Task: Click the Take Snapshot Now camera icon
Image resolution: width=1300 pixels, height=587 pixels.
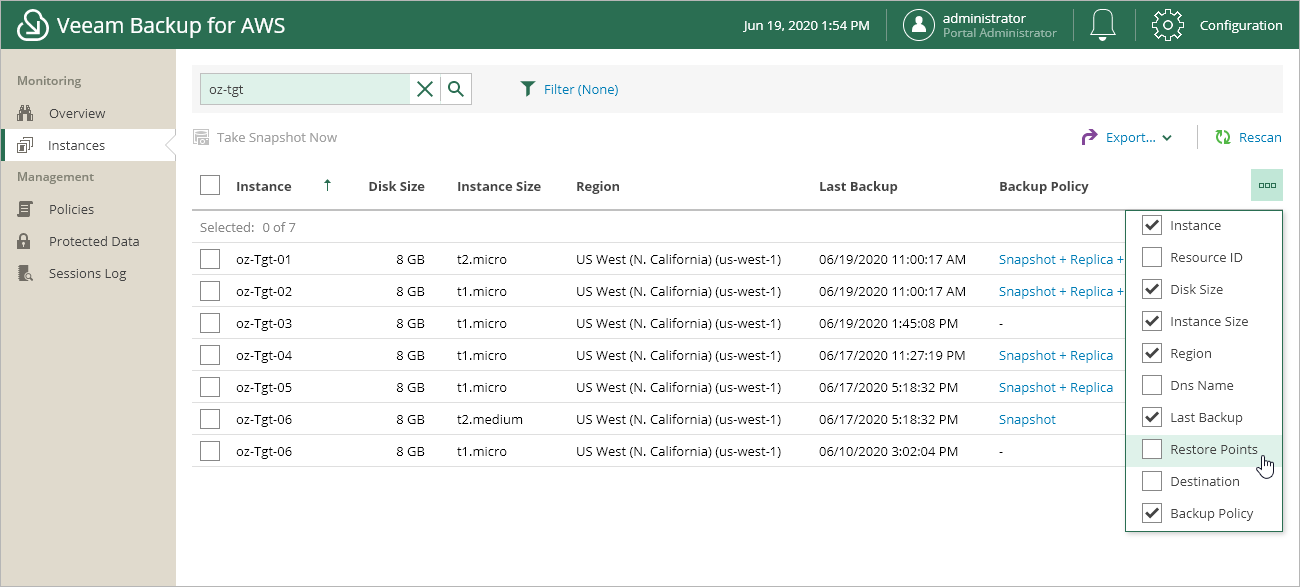Action: coord(201,137)
